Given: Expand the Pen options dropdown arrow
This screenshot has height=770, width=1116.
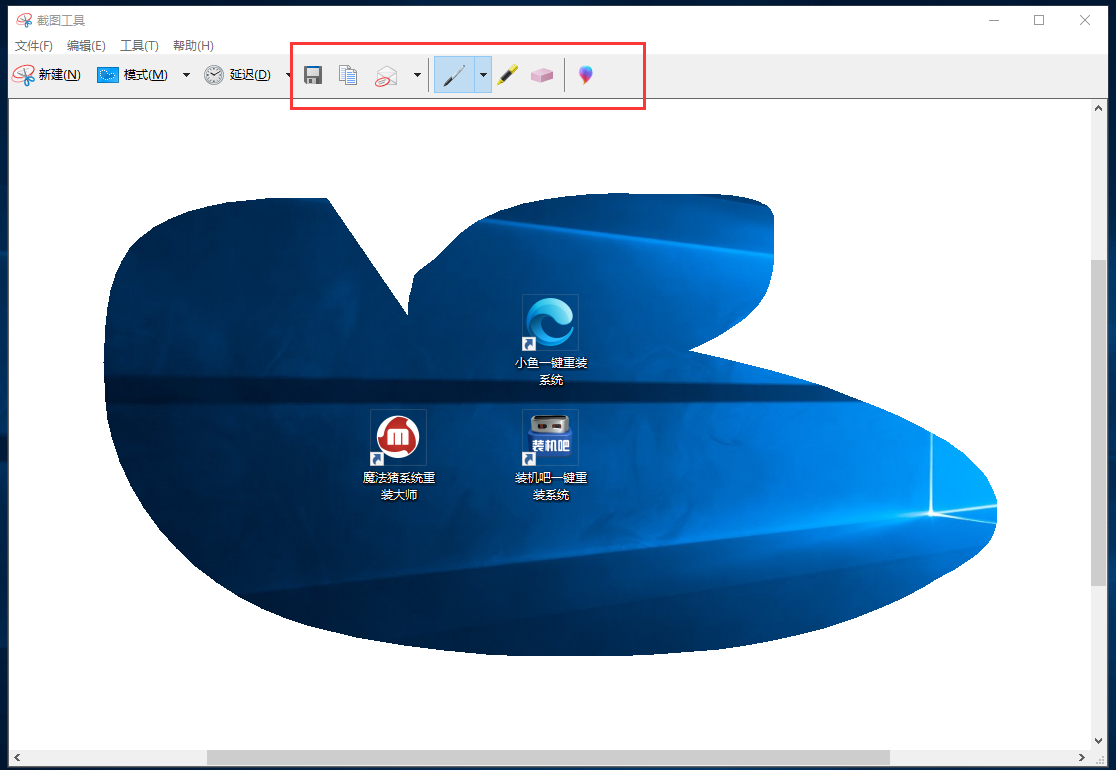Looking at the screenshot, I should (x=483, y=75).
